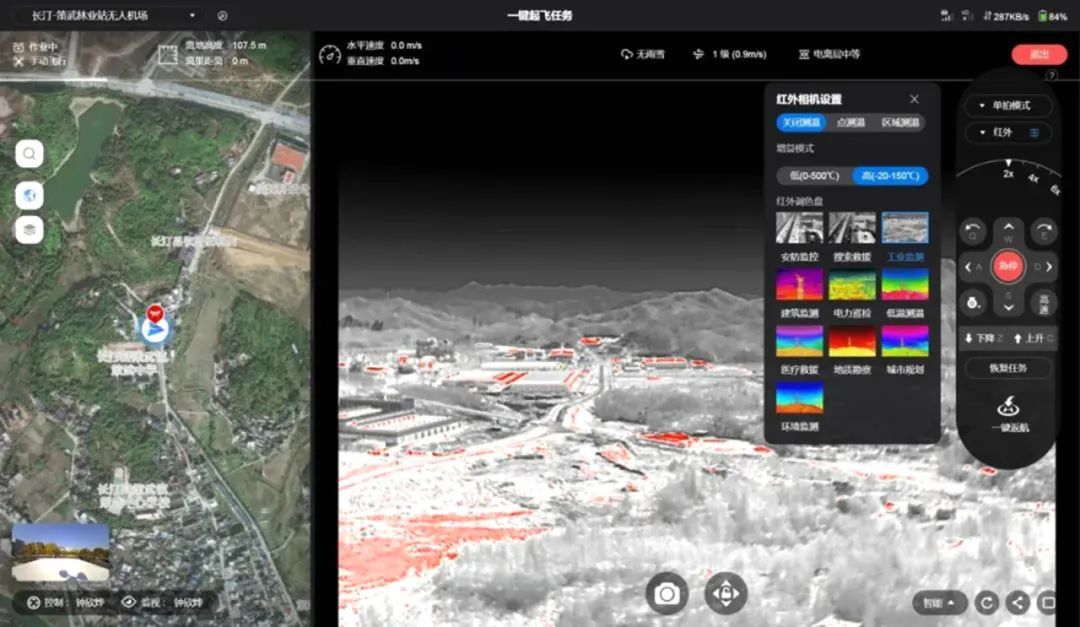Image resolution: width=1080 pixels, height=627 pixels.
Task: Select the 城市规划 palette thumbnail
Action: click(905, 341)
